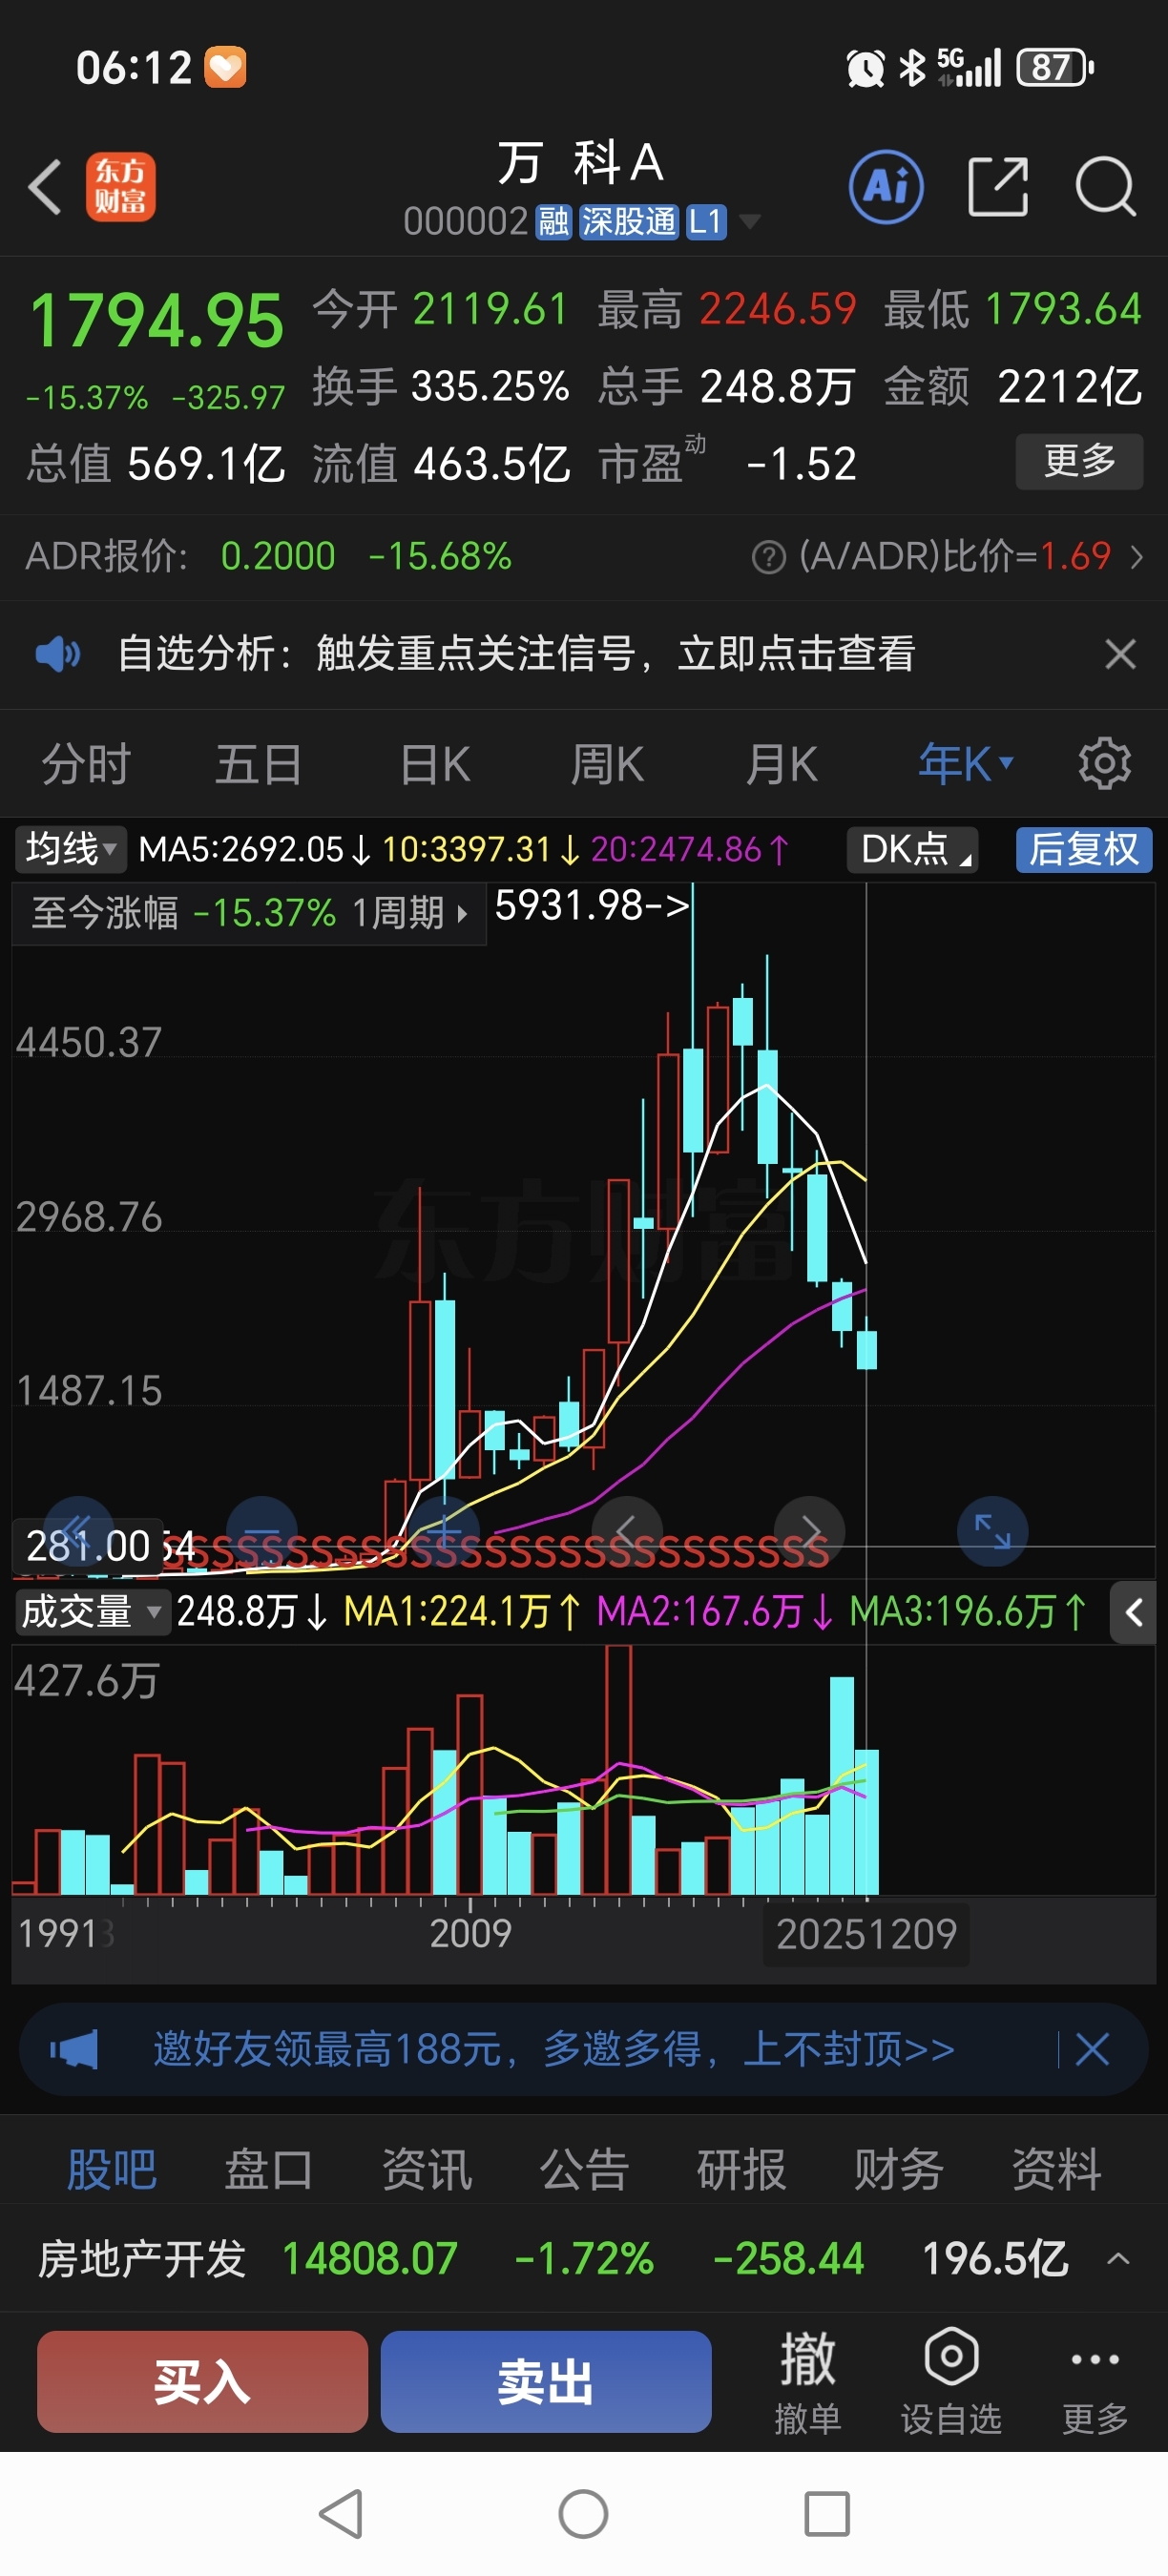Open the 公告 tab
Viewport: 1168px width, 2576px height.
coord(584,2169)
